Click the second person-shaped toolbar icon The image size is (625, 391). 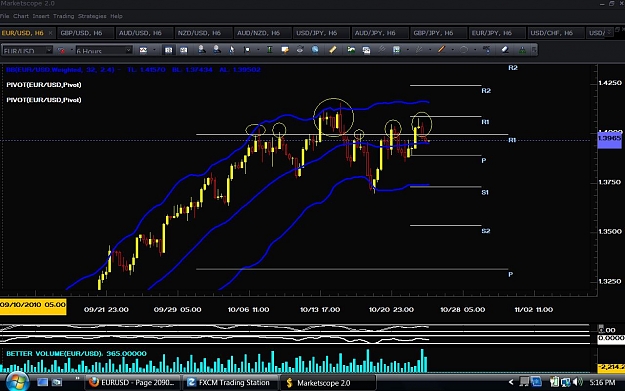pyautogui.click(x=217, y=50)
